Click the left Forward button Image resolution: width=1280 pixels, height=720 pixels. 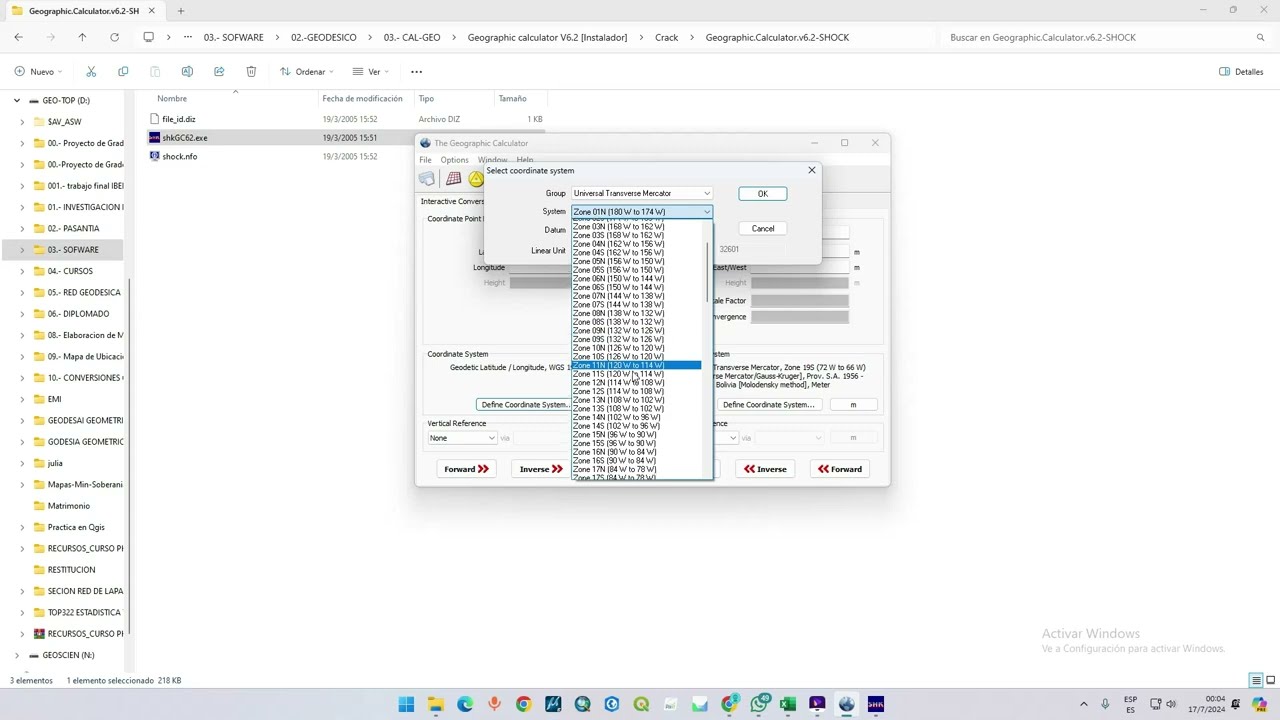tap(466, 469)
